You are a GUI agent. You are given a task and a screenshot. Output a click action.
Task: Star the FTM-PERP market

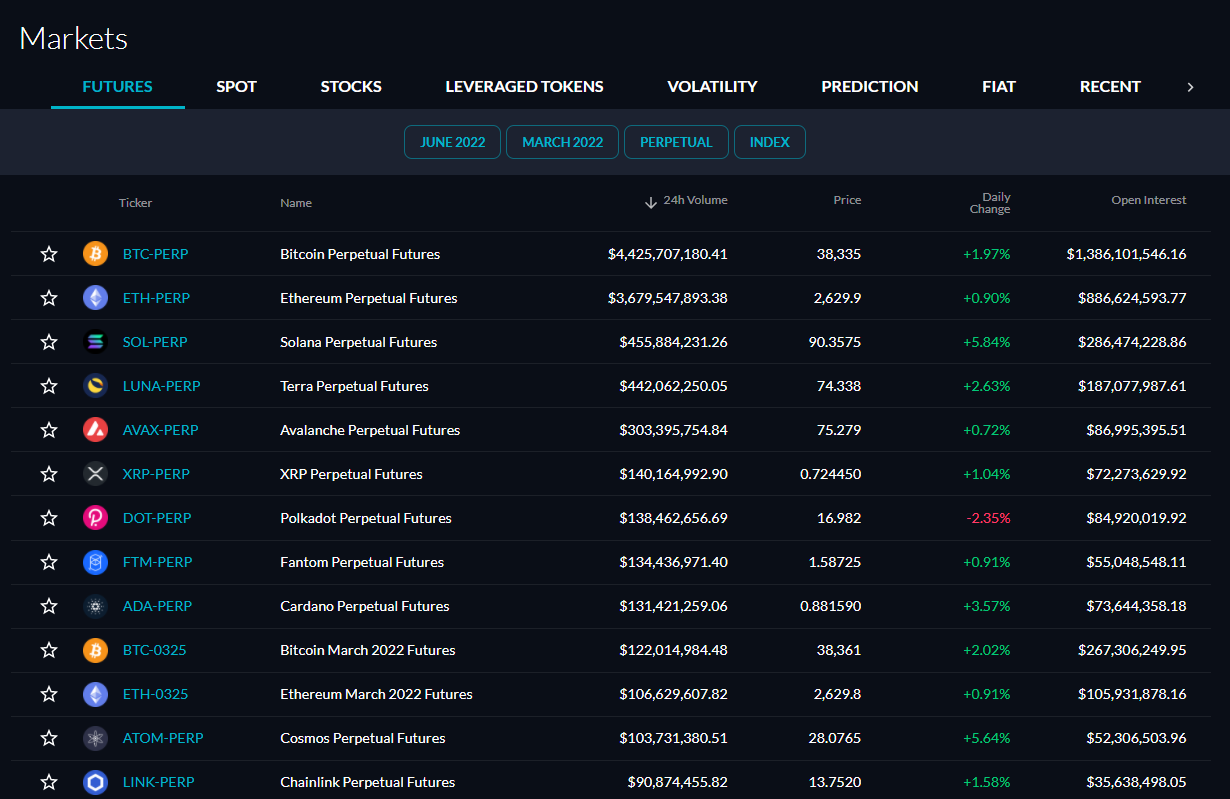[x=49, y=562]
